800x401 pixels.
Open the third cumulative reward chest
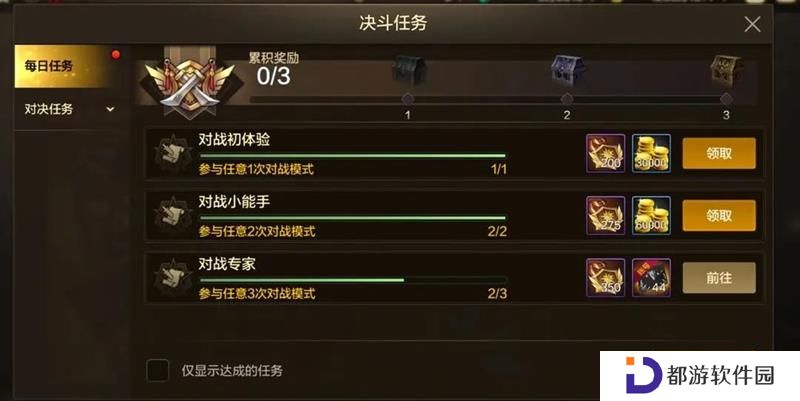coord(726,69)
